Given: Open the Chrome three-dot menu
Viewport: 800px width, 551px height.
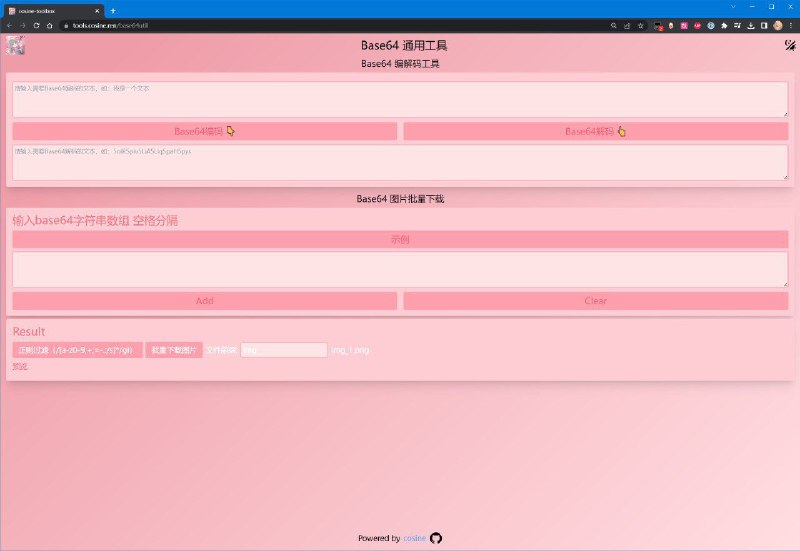Looking at the screenshot, I should 790,25.
